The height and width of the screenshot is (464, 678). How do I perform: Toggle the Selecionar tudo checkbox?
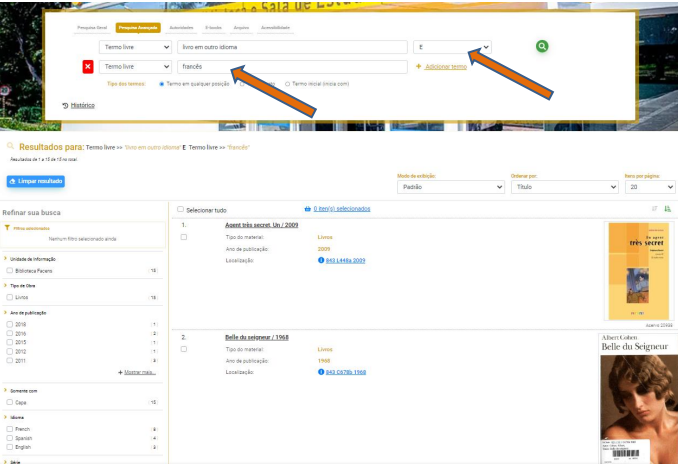180,210
